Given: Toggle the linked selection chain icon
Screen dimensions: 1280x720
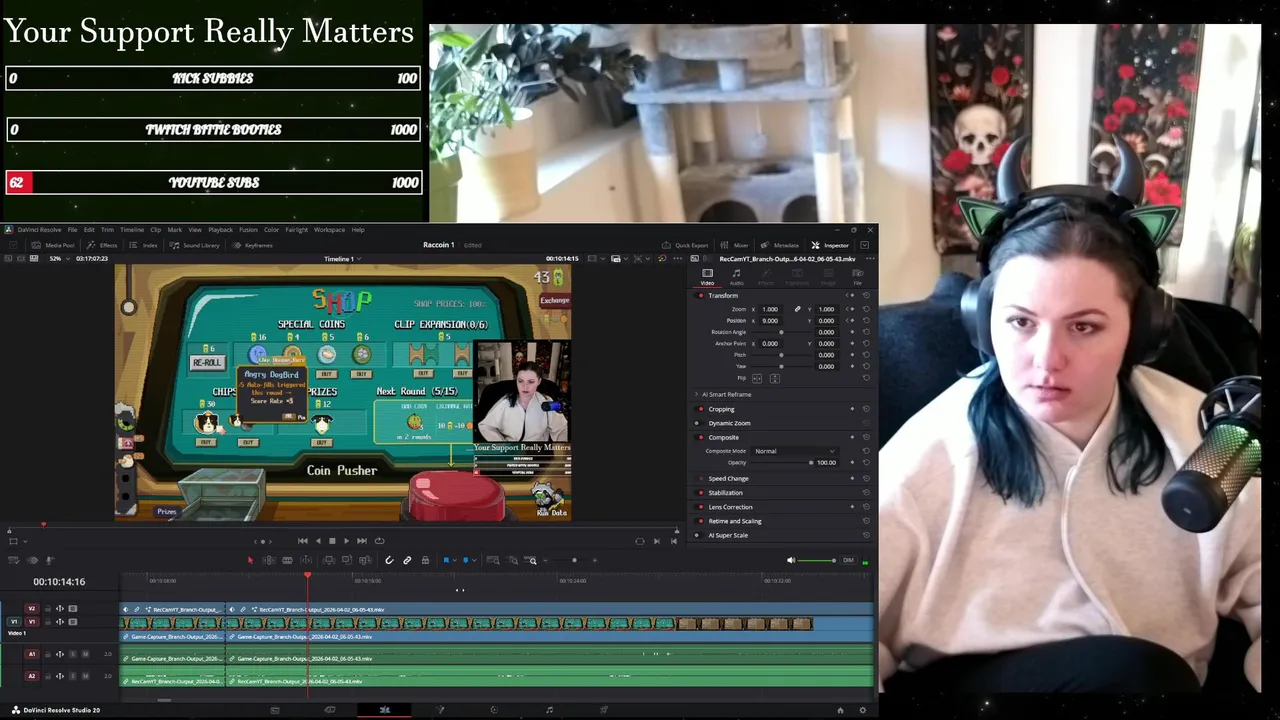Looking at the screenshot, I should (x=407, y=560).
